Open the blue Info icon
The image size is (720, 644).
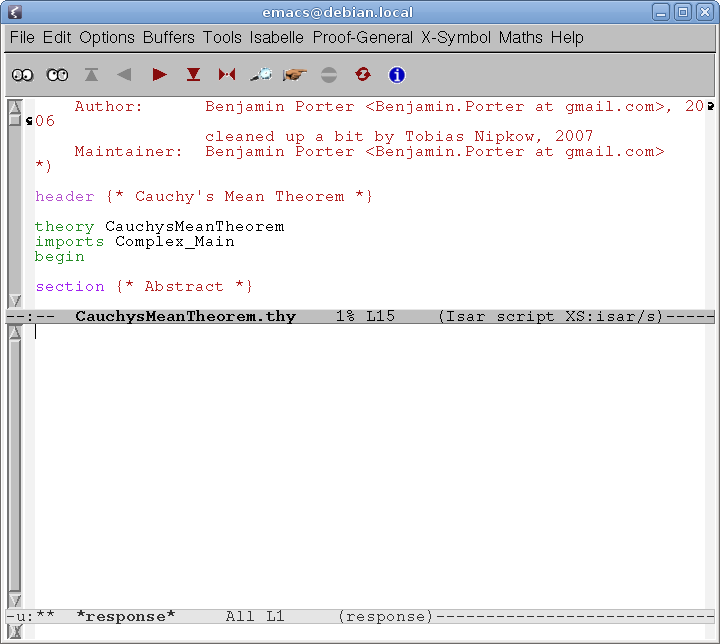[x=397, y=75]
